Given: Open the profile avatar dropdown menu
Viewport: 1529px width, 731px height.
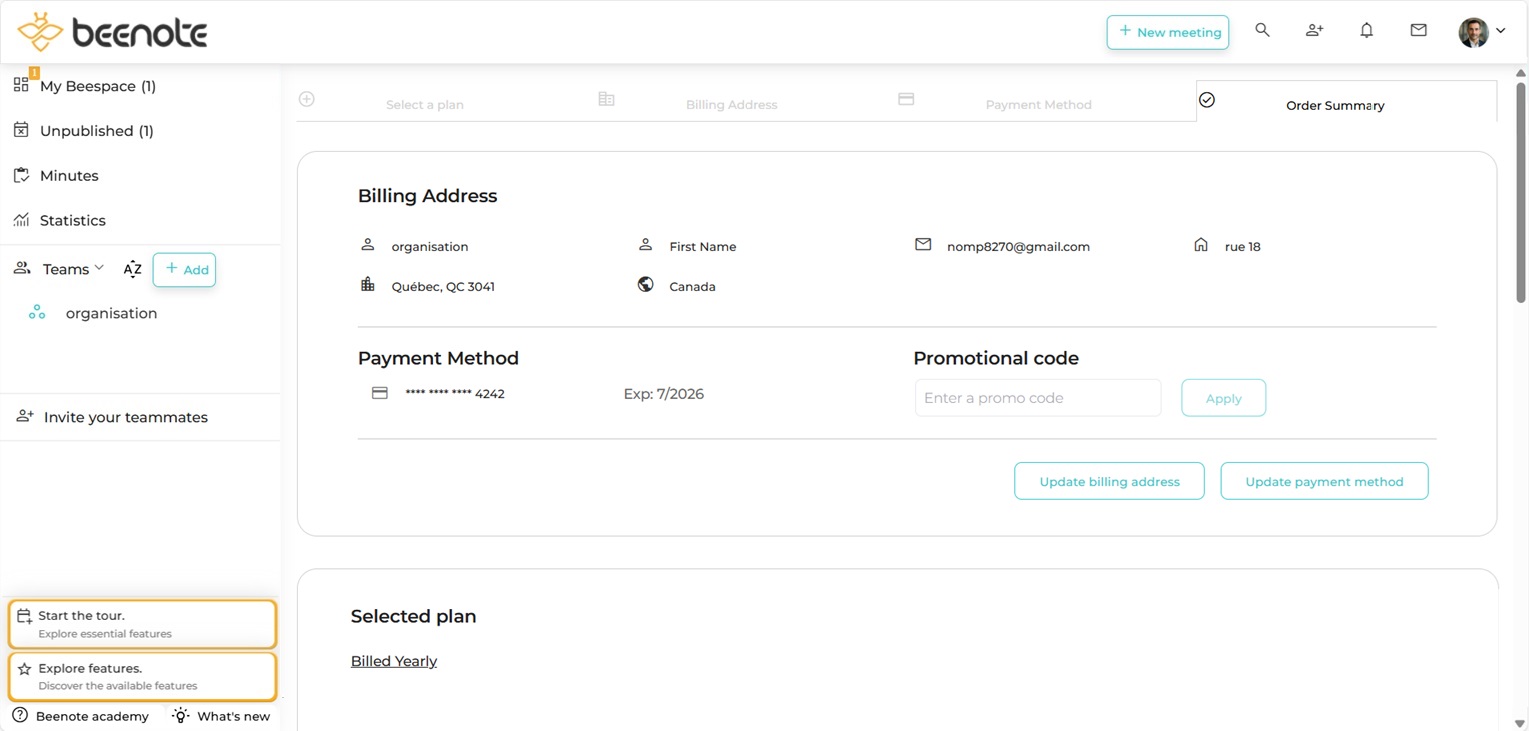Looking at the screenshot, I should (1481, 32).
